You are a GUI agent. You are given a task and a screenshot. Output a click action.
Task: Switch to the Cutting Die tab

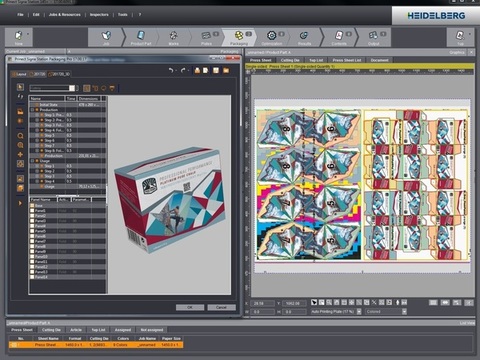point(290,60)
